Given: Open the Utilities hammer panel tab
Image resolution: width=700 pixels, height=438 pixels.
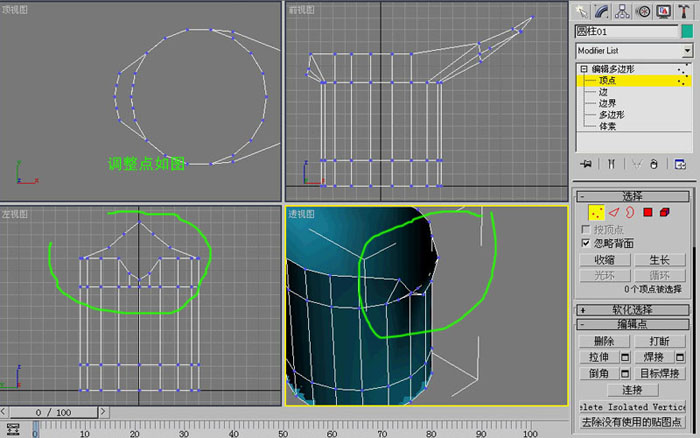Looking at the screenshot, I should pyautogui.click(x=683, y=11).
